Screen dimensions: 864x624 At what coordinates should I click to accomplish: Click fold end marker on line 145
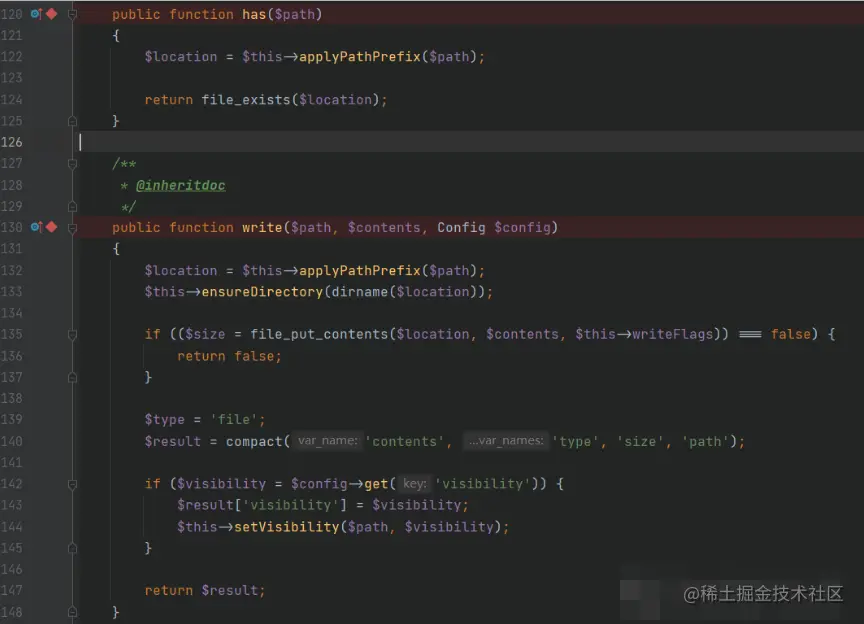[x=72, y=548]
